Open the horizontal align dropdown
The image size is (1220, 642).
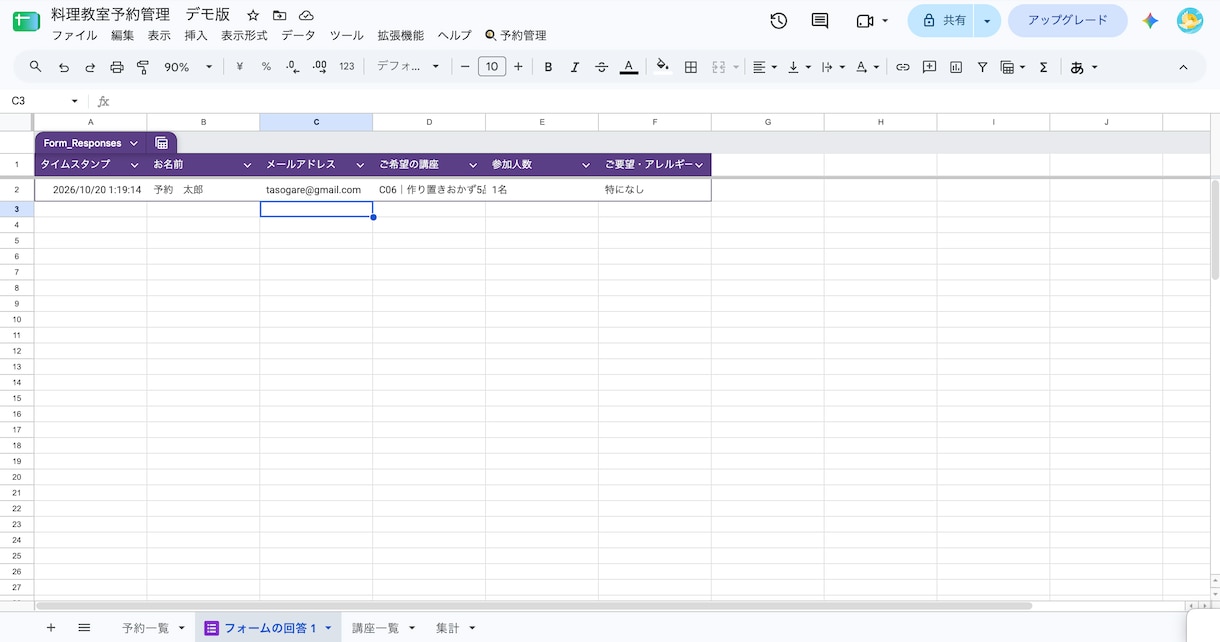[765, 67]
